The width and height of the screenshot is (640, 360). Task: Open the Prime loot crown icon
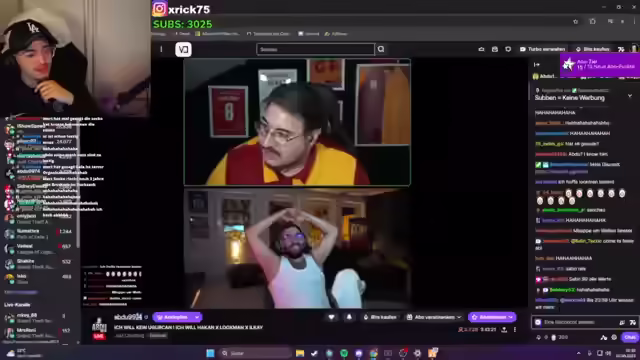coord(481,49)
